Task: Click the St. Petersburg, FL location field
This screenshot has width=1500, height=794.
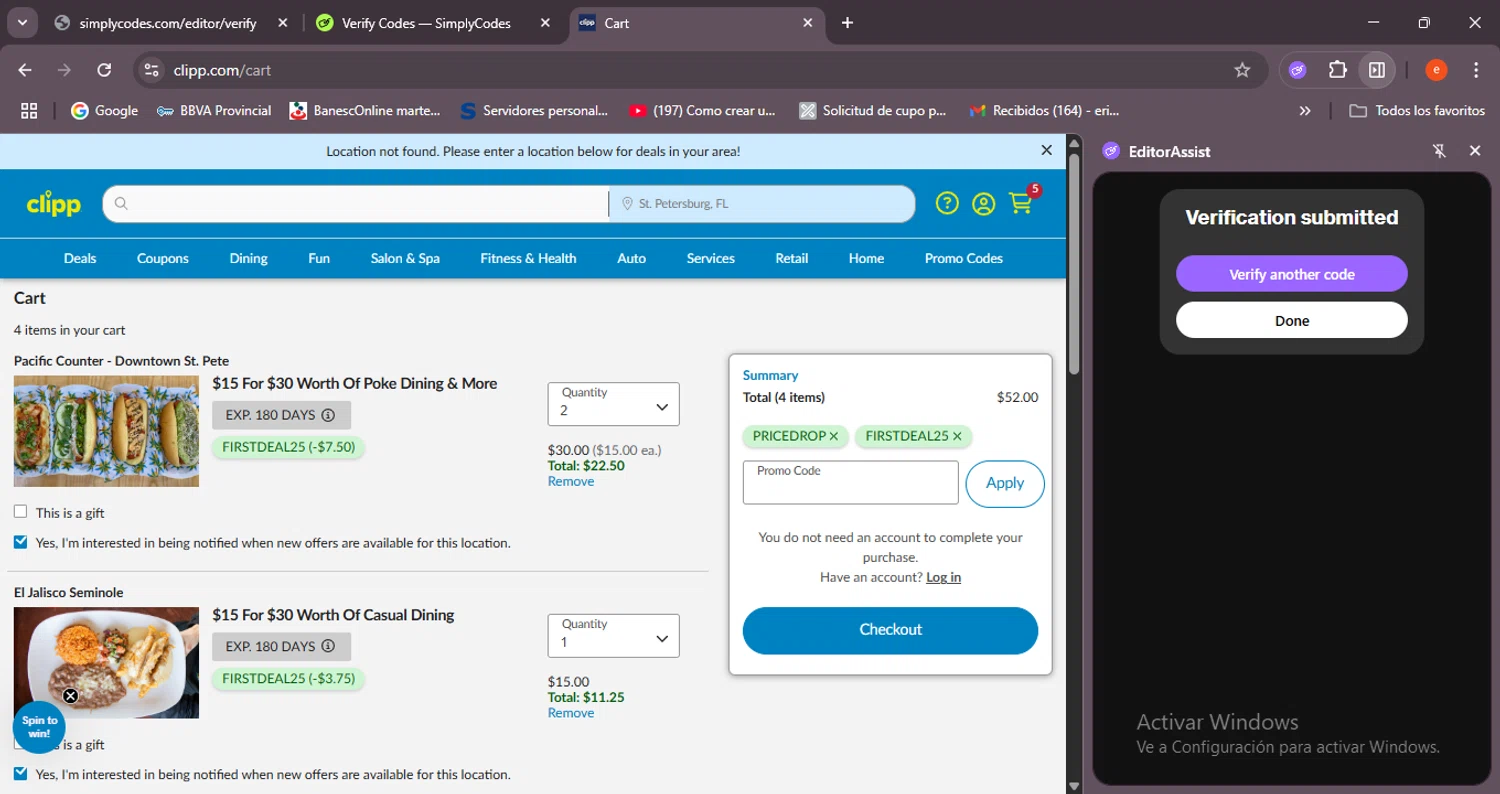Action: tap(762, 204)
